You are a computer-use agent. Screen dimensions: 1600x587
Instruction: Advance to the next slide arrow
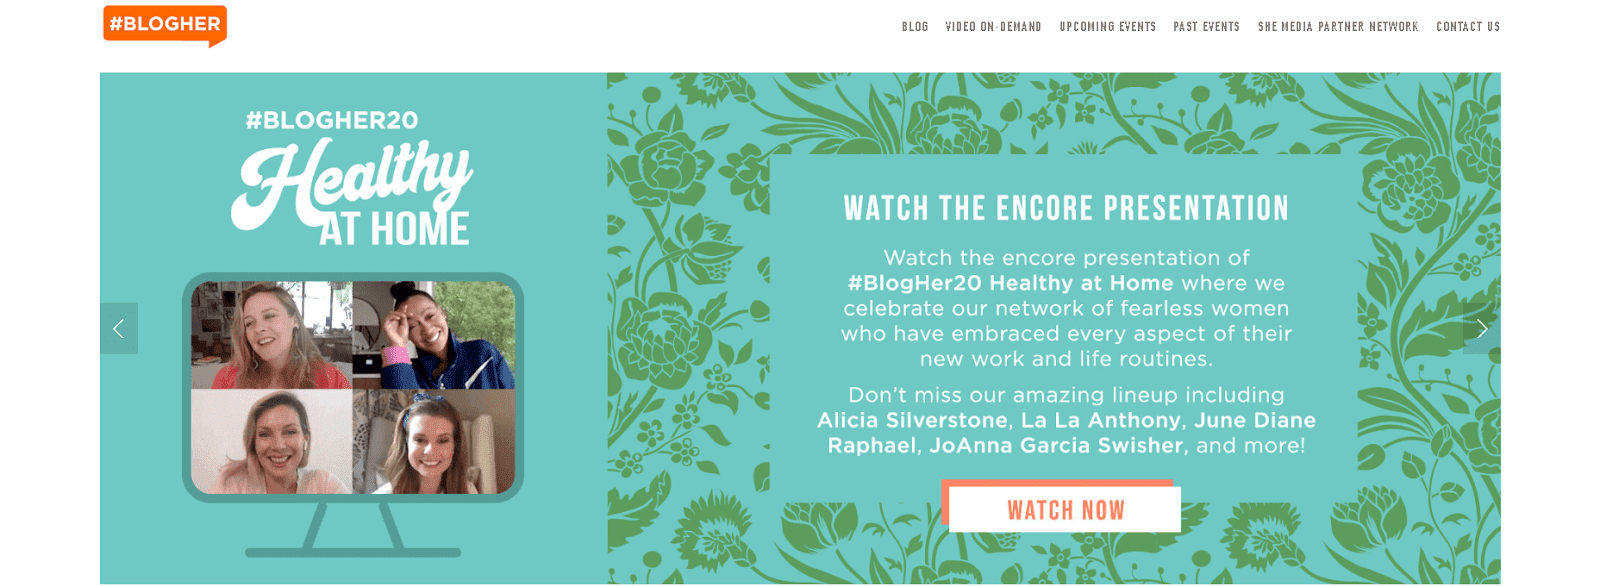coord(1481,328)
